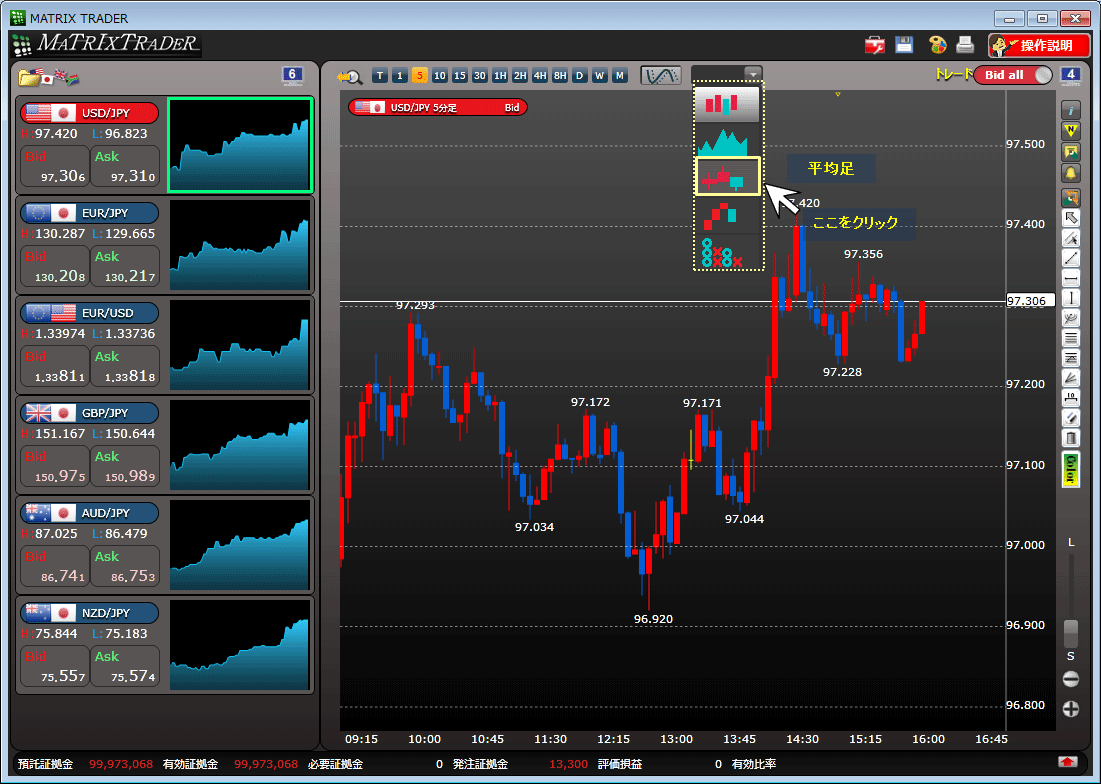Select the eraser tool in chart sidebar
Image resolution: width=1101 pixels, height=784 pixels.
pos(1071,418)
